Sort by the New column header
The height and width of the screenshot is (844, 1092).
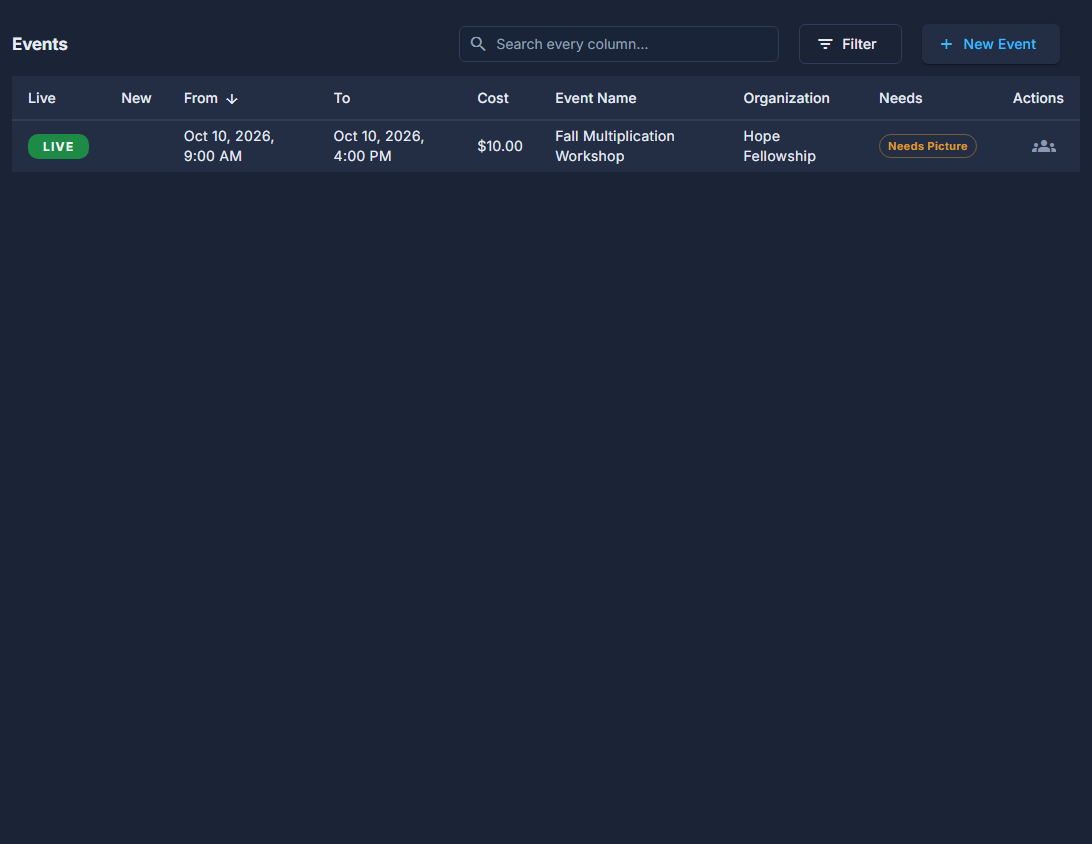[x=136, y=98]
